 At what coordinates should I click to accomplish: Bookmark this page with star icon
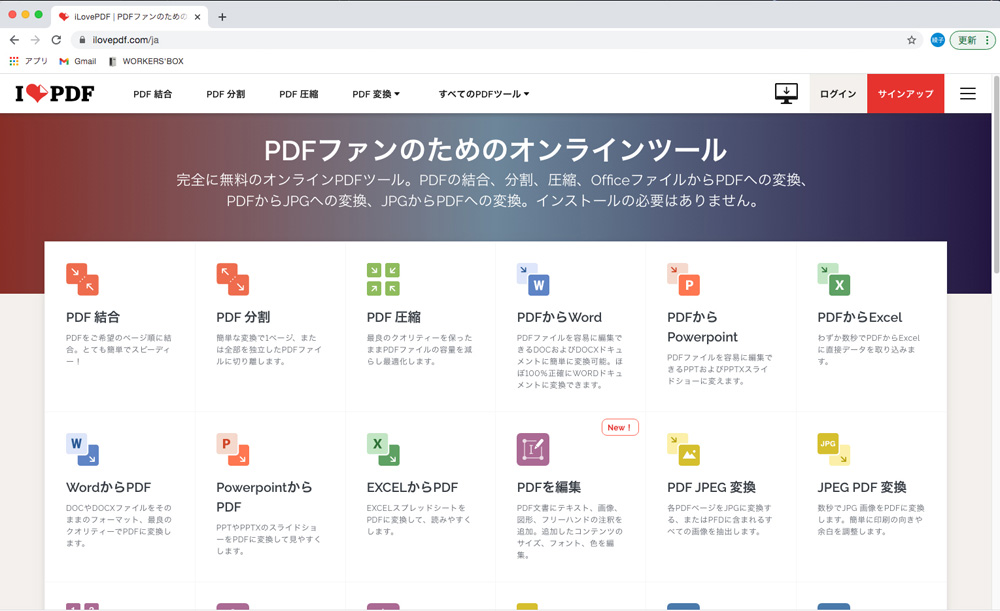911,40
